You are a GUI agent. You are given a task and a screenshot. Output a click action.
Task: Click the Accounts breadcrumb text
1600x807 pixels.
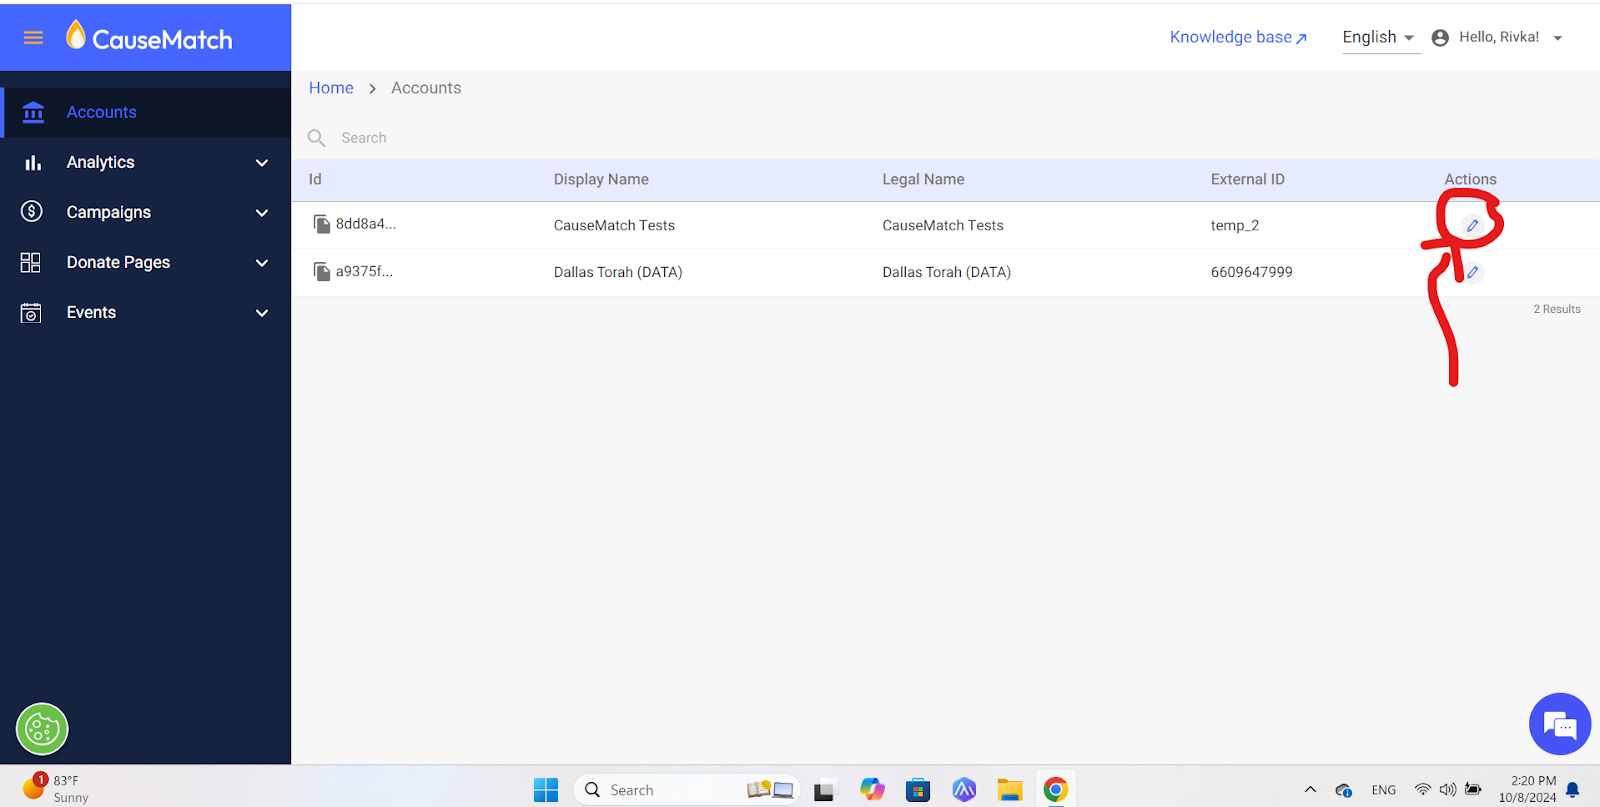[x=426, y=88]
